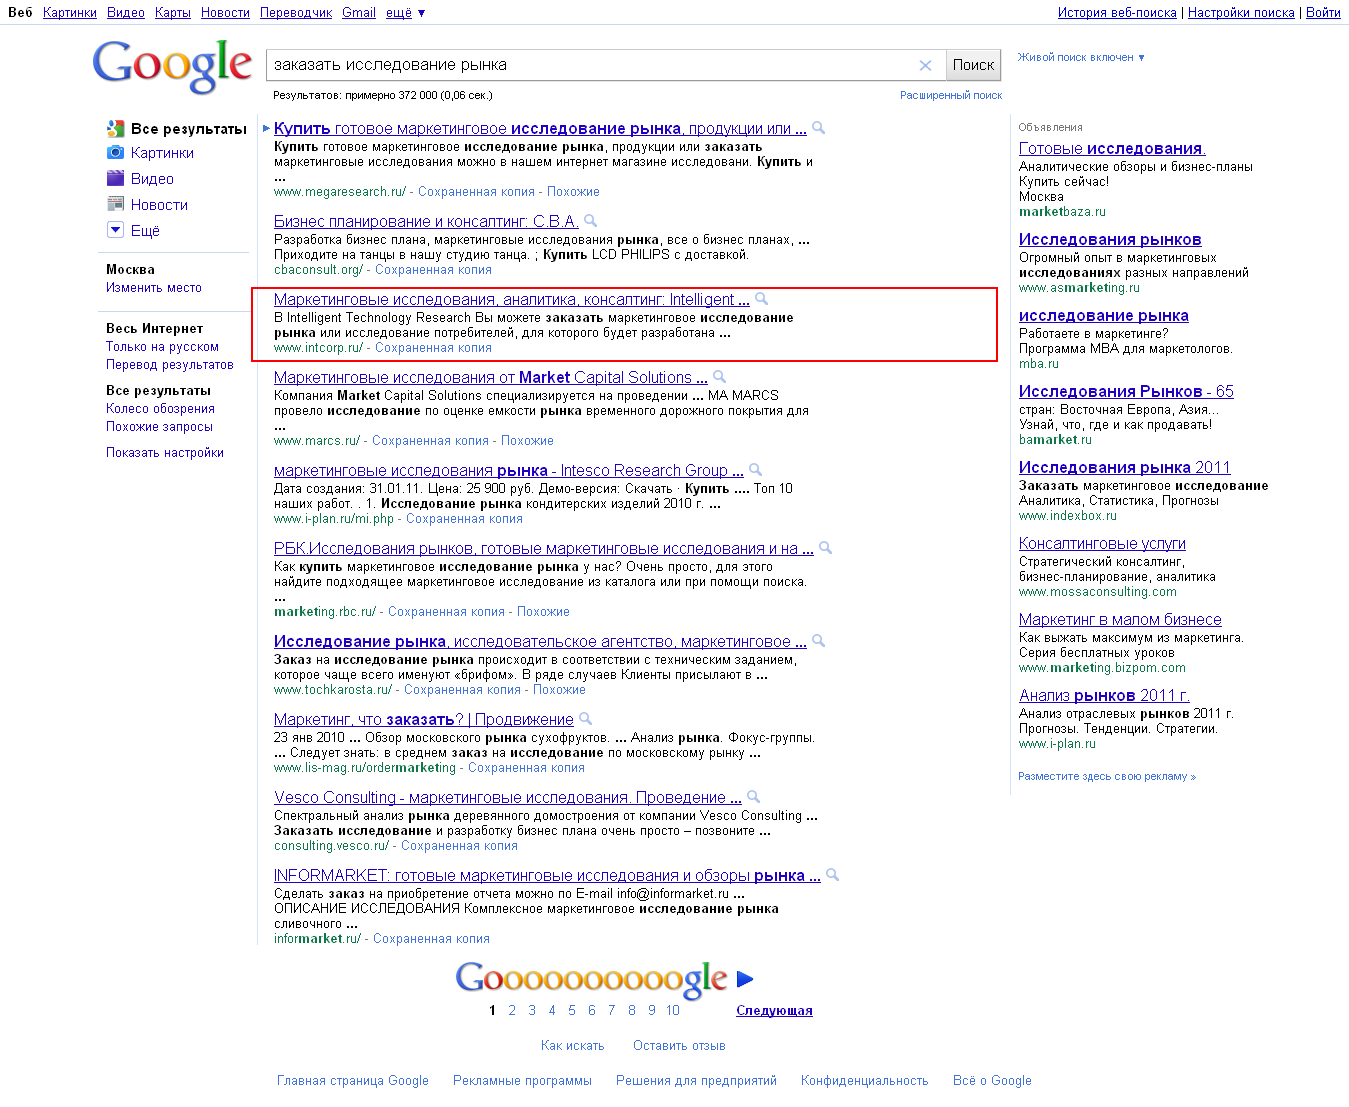Open Карты in the top navigation bar
Viewport: 1349px width, 1107px height.
click(x=173, y=13)
